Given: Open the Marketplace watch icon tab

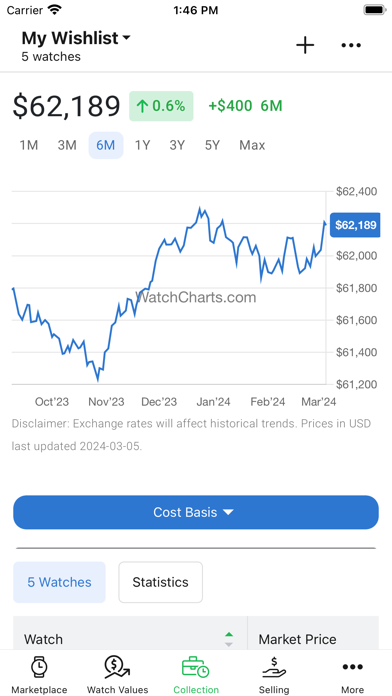Looking at the screenshot, I should coord(40,668).
